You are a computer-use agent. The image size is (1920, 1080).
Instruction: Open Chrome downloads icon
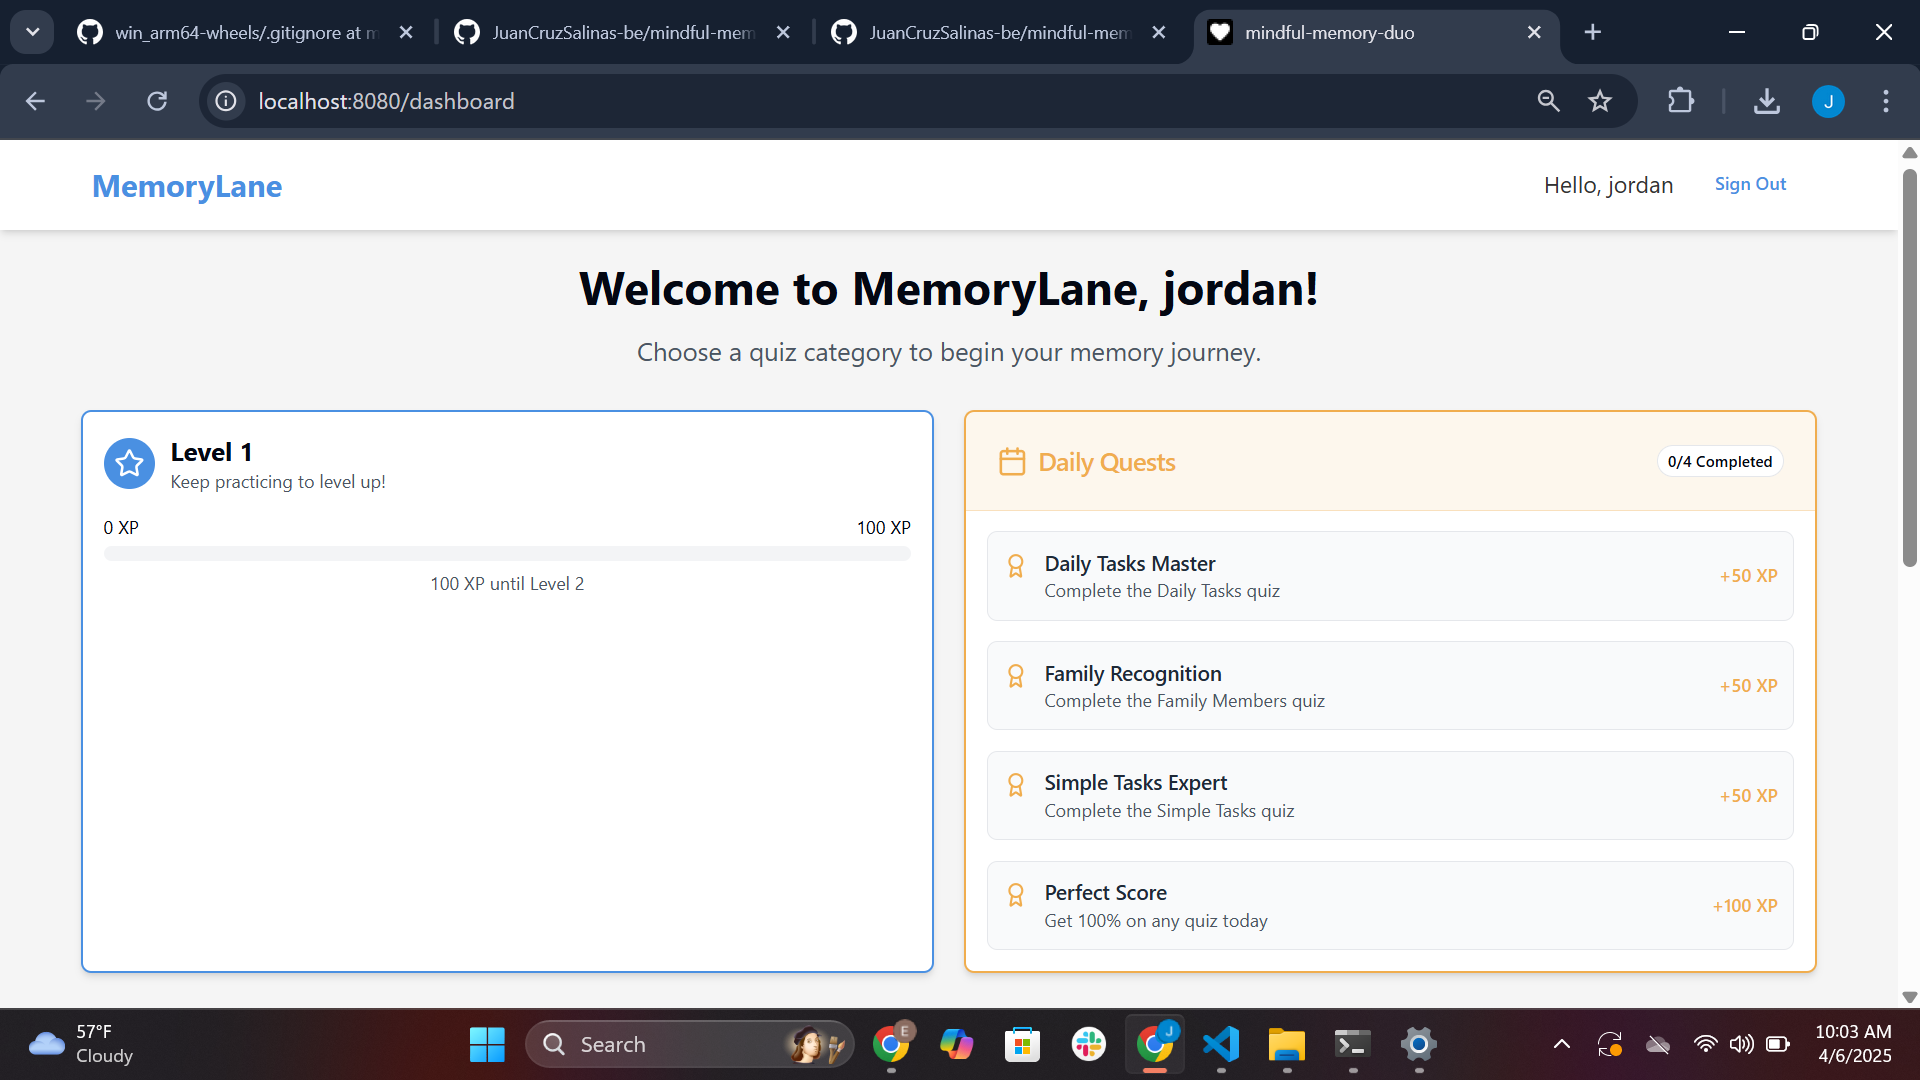(x=1767, y=101)
